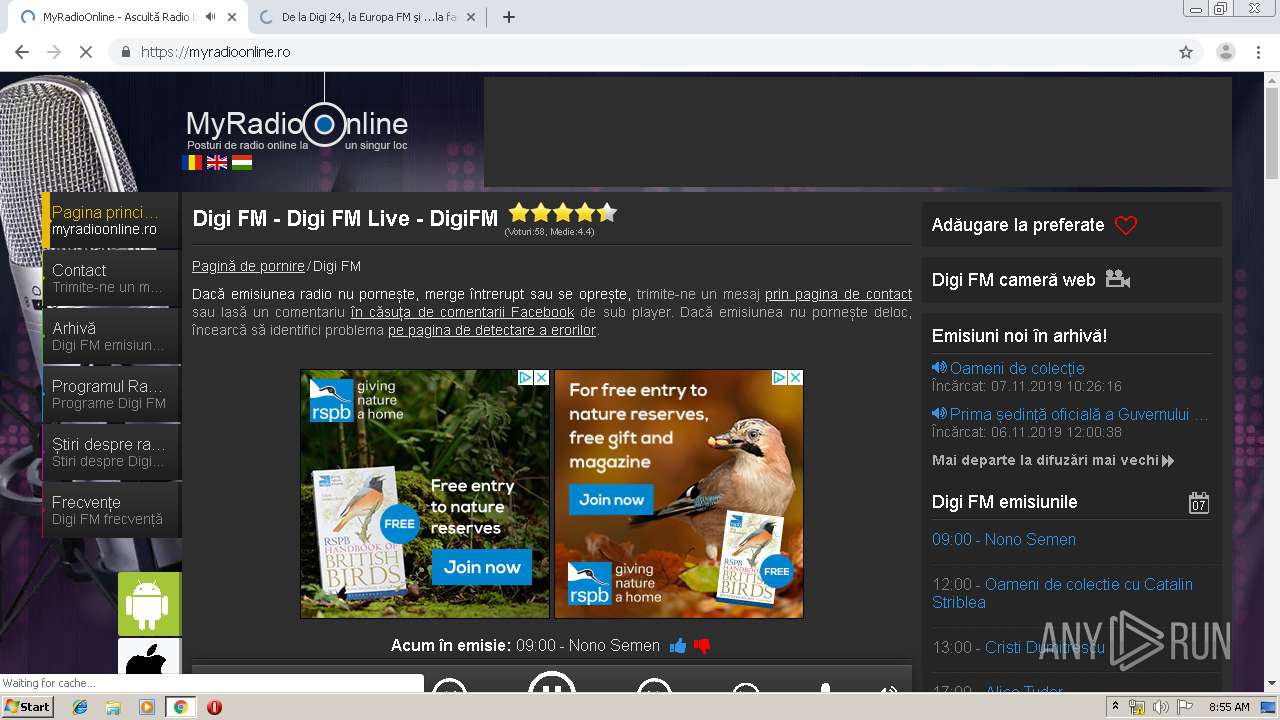Click Mai departe la difuzări mai vechi
The image size is (1280, 720).
pos(1053,461)
